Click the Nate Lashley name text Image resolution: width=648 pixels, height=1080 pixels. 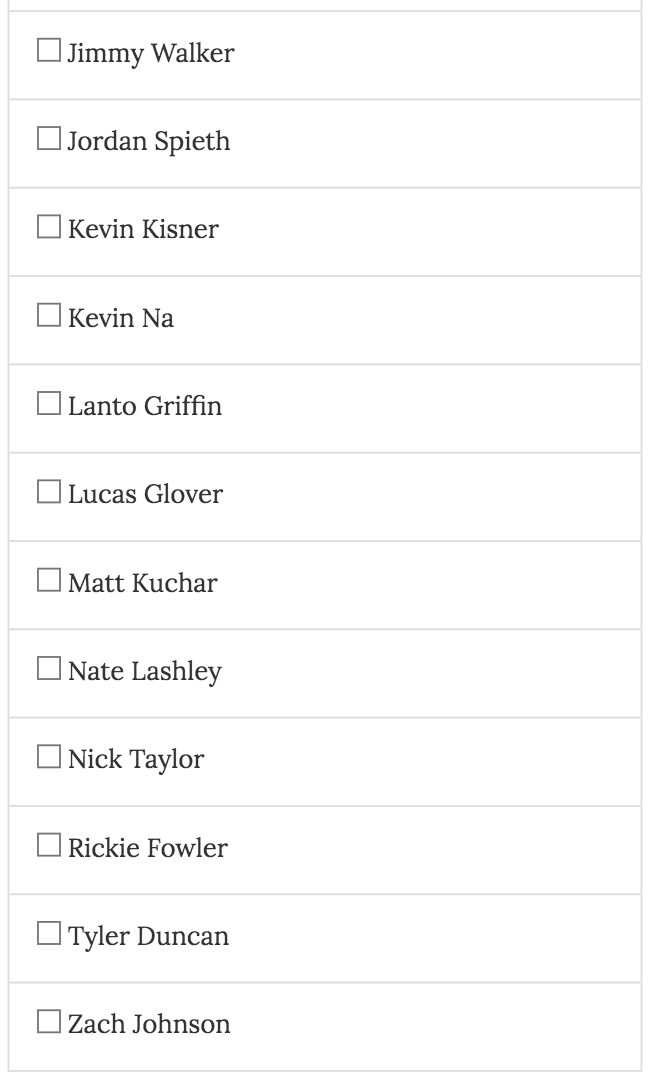pyautogui.click(x=145, y=671)
